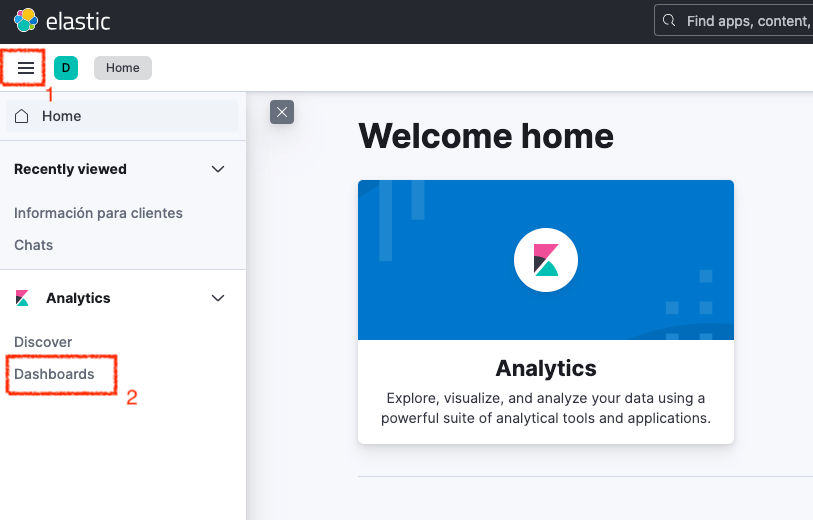Screen dimensions: 813x520
Task: Close the navigation panel with the X button
Action: pyautogui.click(x=282, y=112)
